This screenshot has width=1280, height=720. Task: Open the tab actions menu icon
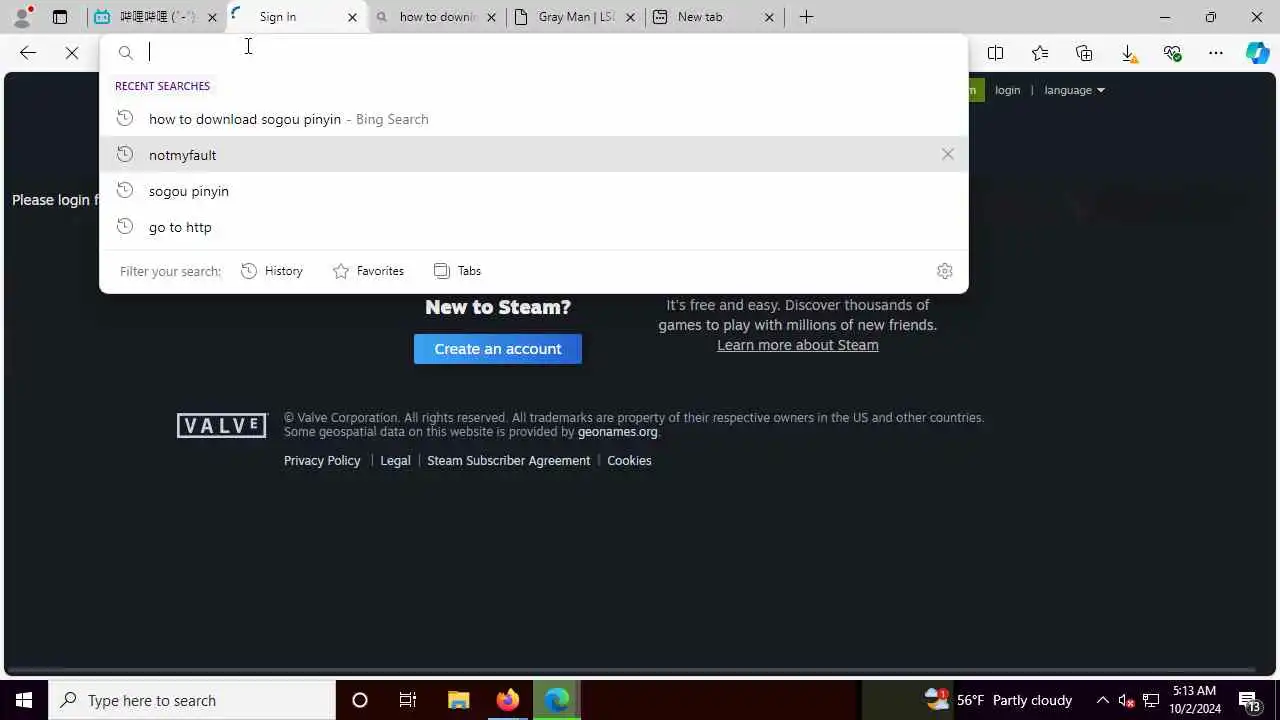pyautogui.click(x=60, y=17)
